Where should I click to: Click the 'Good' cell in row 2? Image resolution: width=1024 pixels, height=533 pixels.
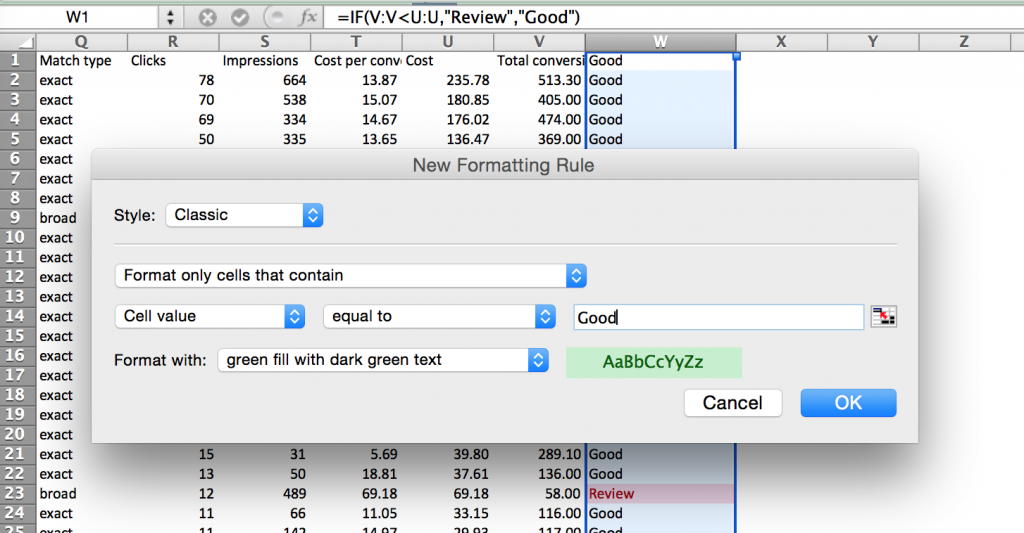(x=660, y=80)
